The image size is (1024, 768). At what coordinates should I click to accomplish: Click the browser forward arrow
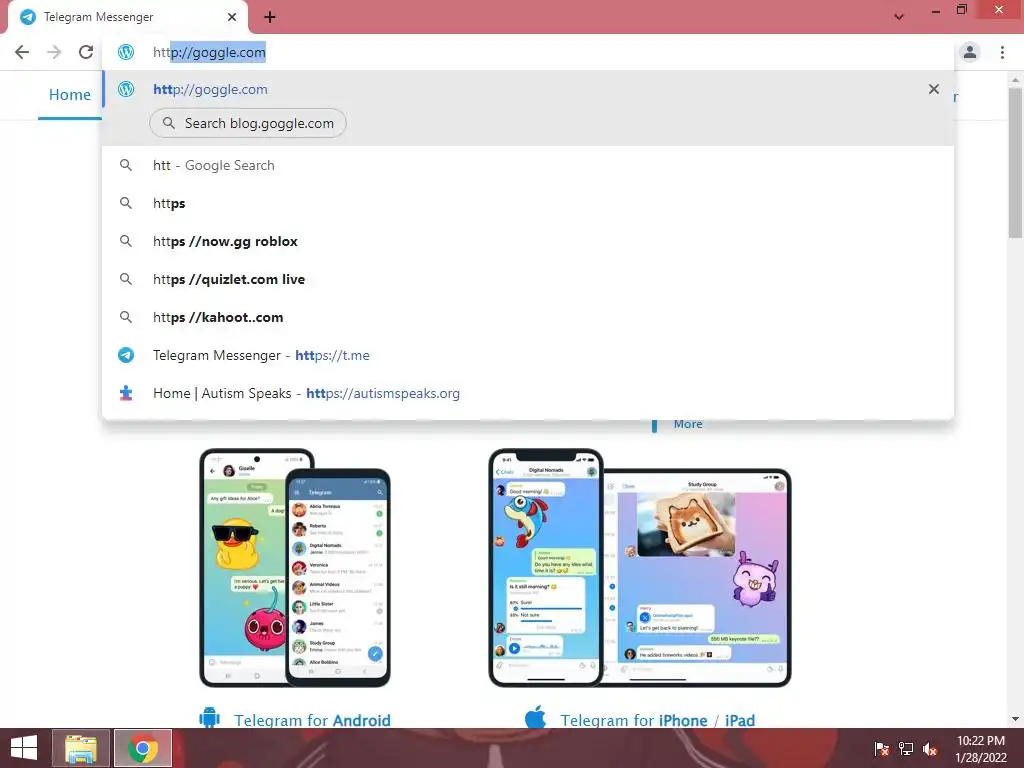click(x=54, y=52)
